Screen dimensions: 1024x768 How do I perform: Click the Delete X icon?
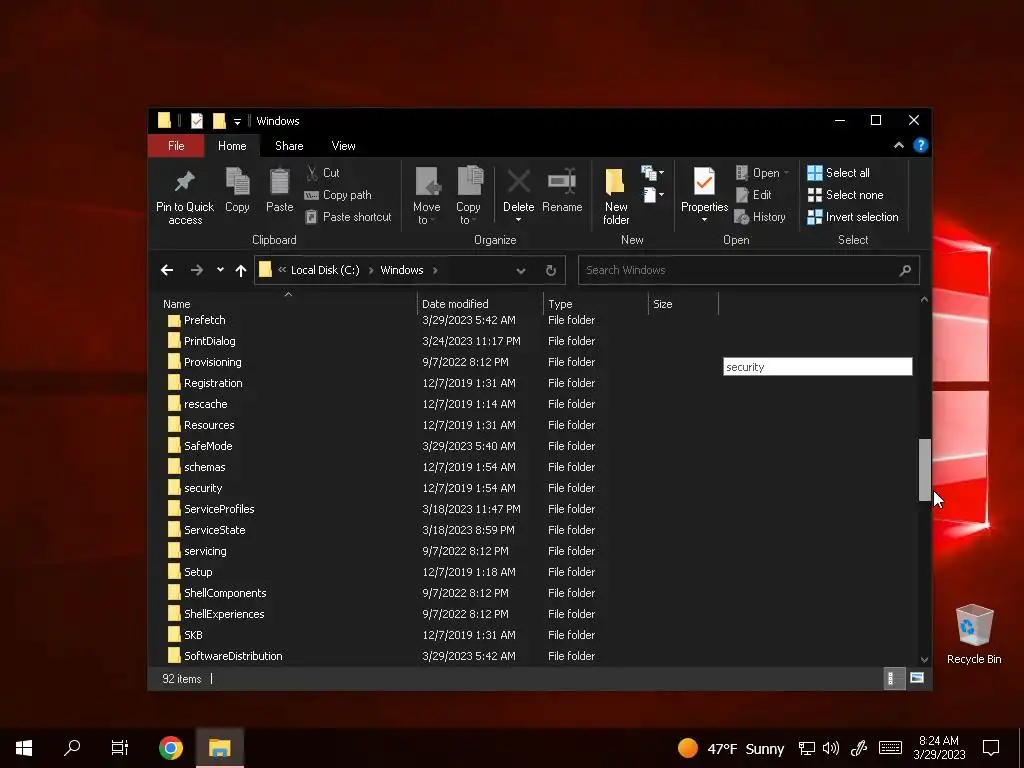click(x=519, y=182)
